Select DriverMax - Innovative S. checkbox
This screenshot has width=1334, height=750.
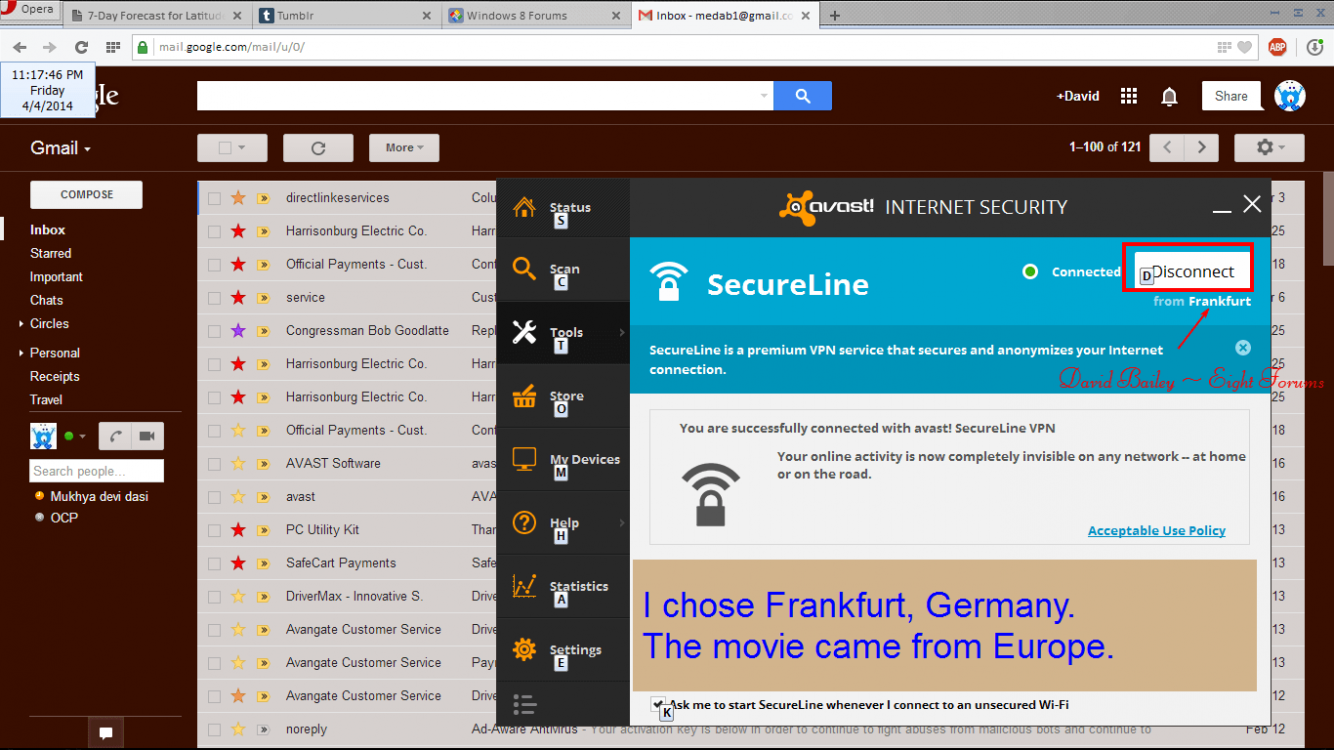click(214, 596)
